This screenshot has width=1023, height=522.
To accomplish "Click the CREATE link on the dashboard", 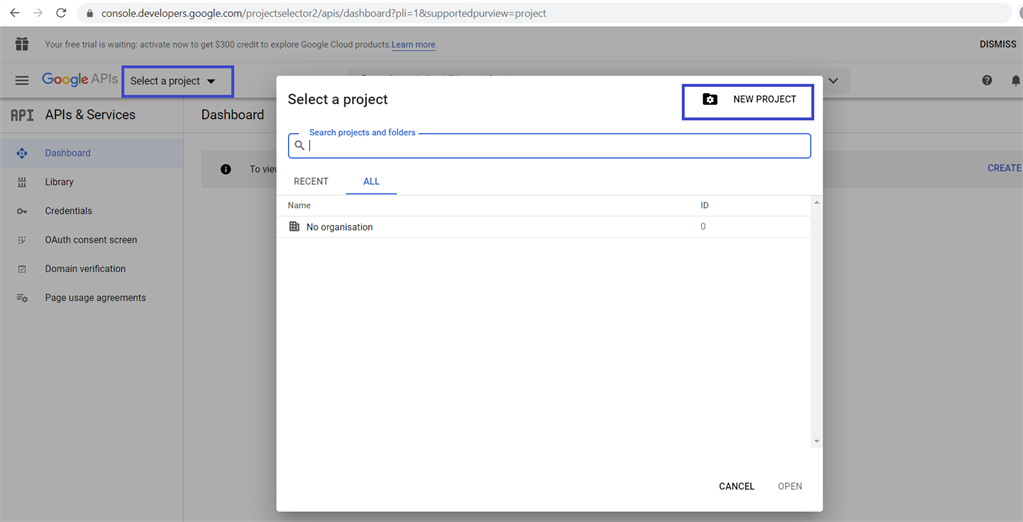I will tap(1004, 168).
